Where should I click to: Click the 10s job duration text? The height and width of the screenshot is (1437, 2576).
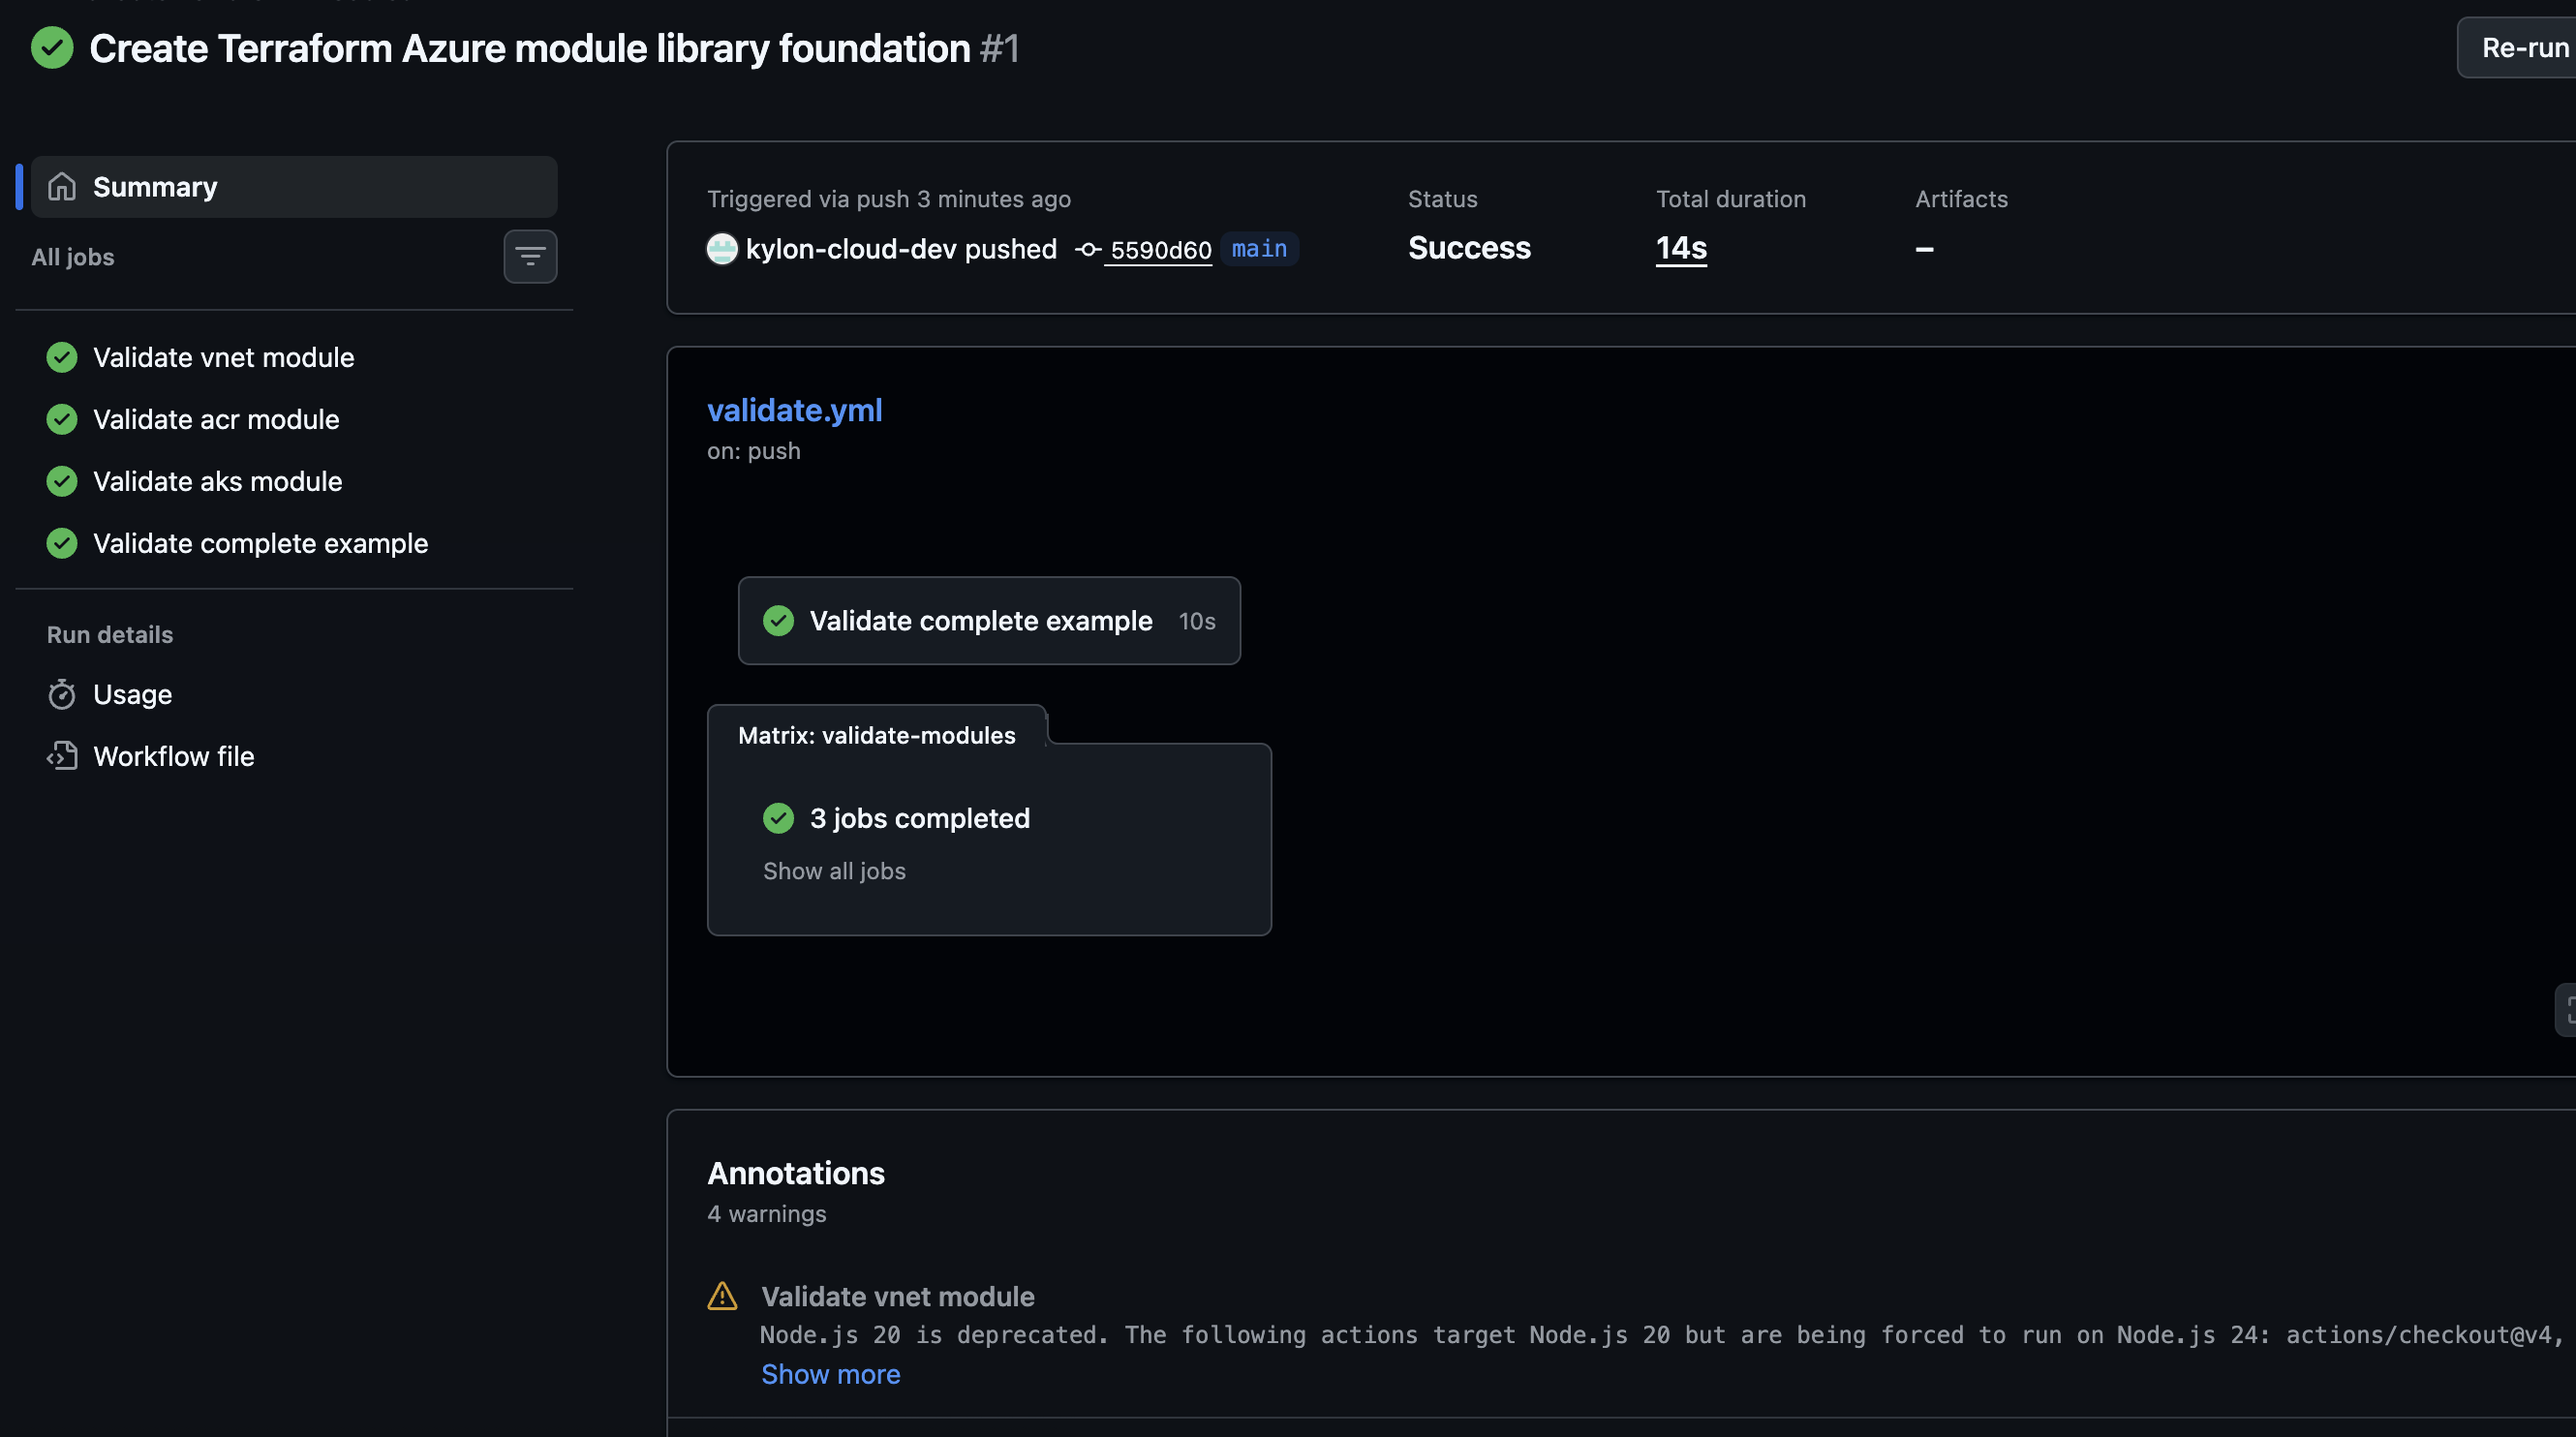coord(1196,621)
